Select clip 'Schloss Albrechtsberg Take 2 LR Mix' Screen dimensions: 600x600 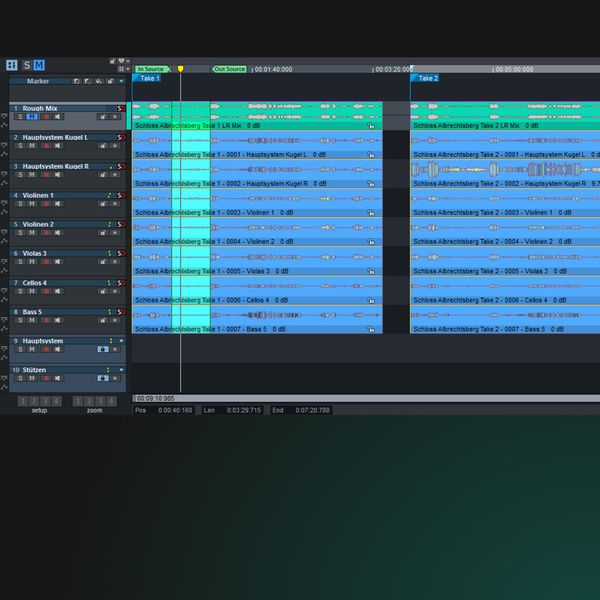[x=505, y=116]
